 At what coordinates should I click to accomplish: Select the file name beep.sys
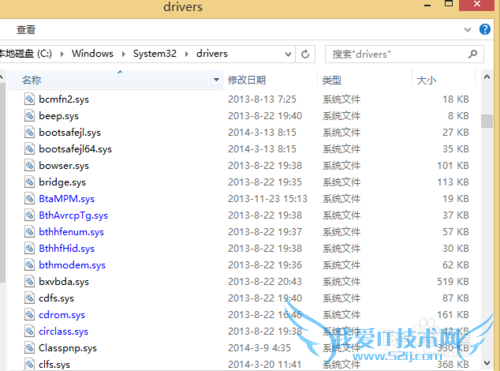coord(58,116)
